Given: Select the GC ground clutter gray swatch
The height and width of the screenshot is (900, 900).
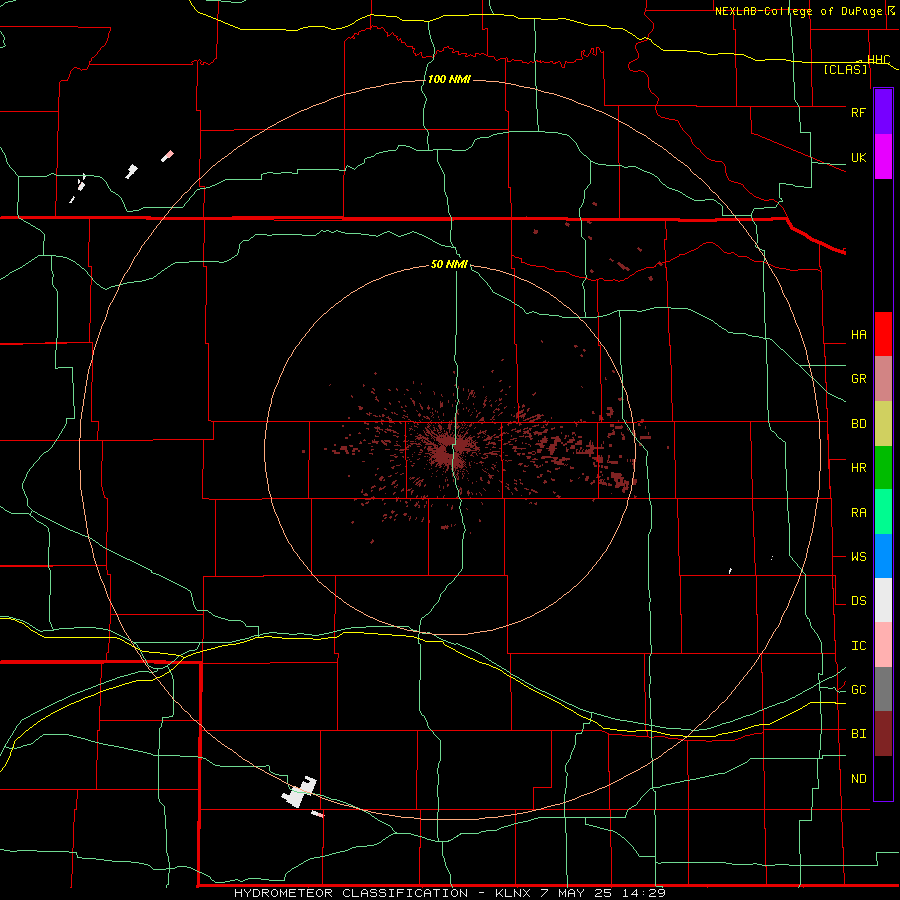Looking at the screenshot, I should point(883,689).
